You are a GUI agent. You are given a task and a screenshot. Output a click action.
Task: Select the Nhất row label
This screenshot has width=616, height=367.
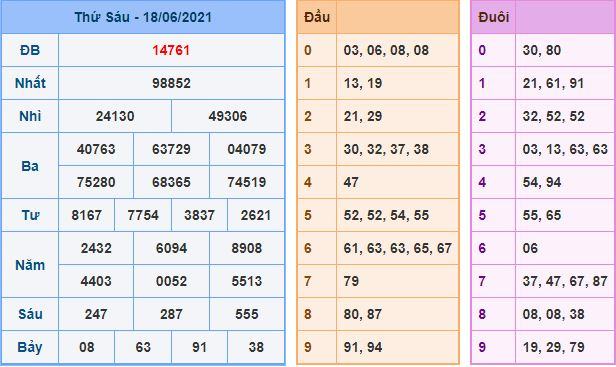30,83
